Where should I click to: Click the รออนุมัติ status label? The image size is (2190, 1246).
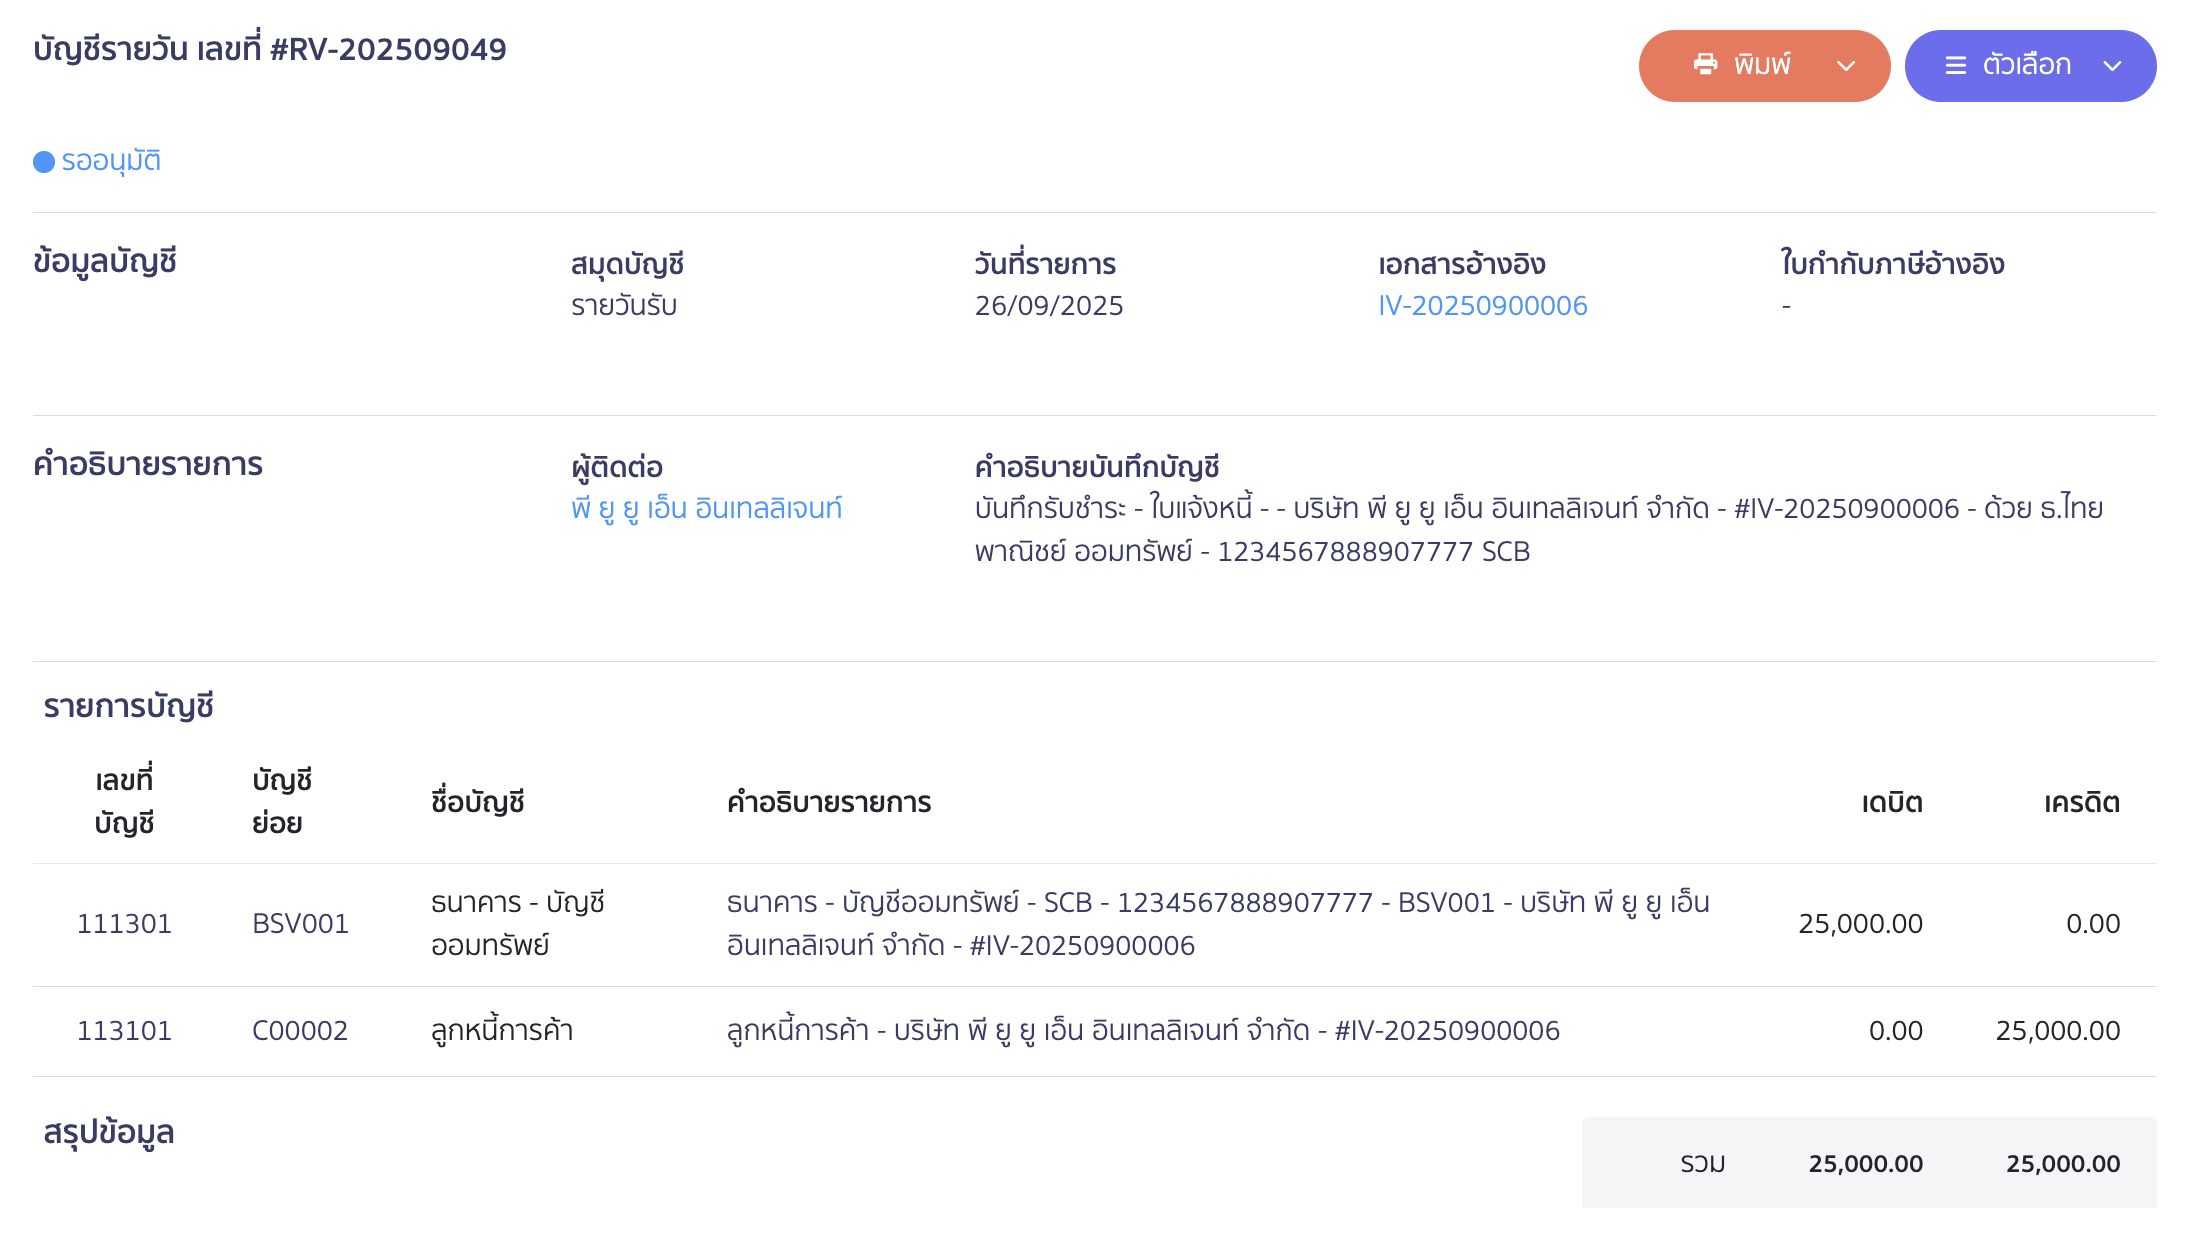[x=112, y=161]
